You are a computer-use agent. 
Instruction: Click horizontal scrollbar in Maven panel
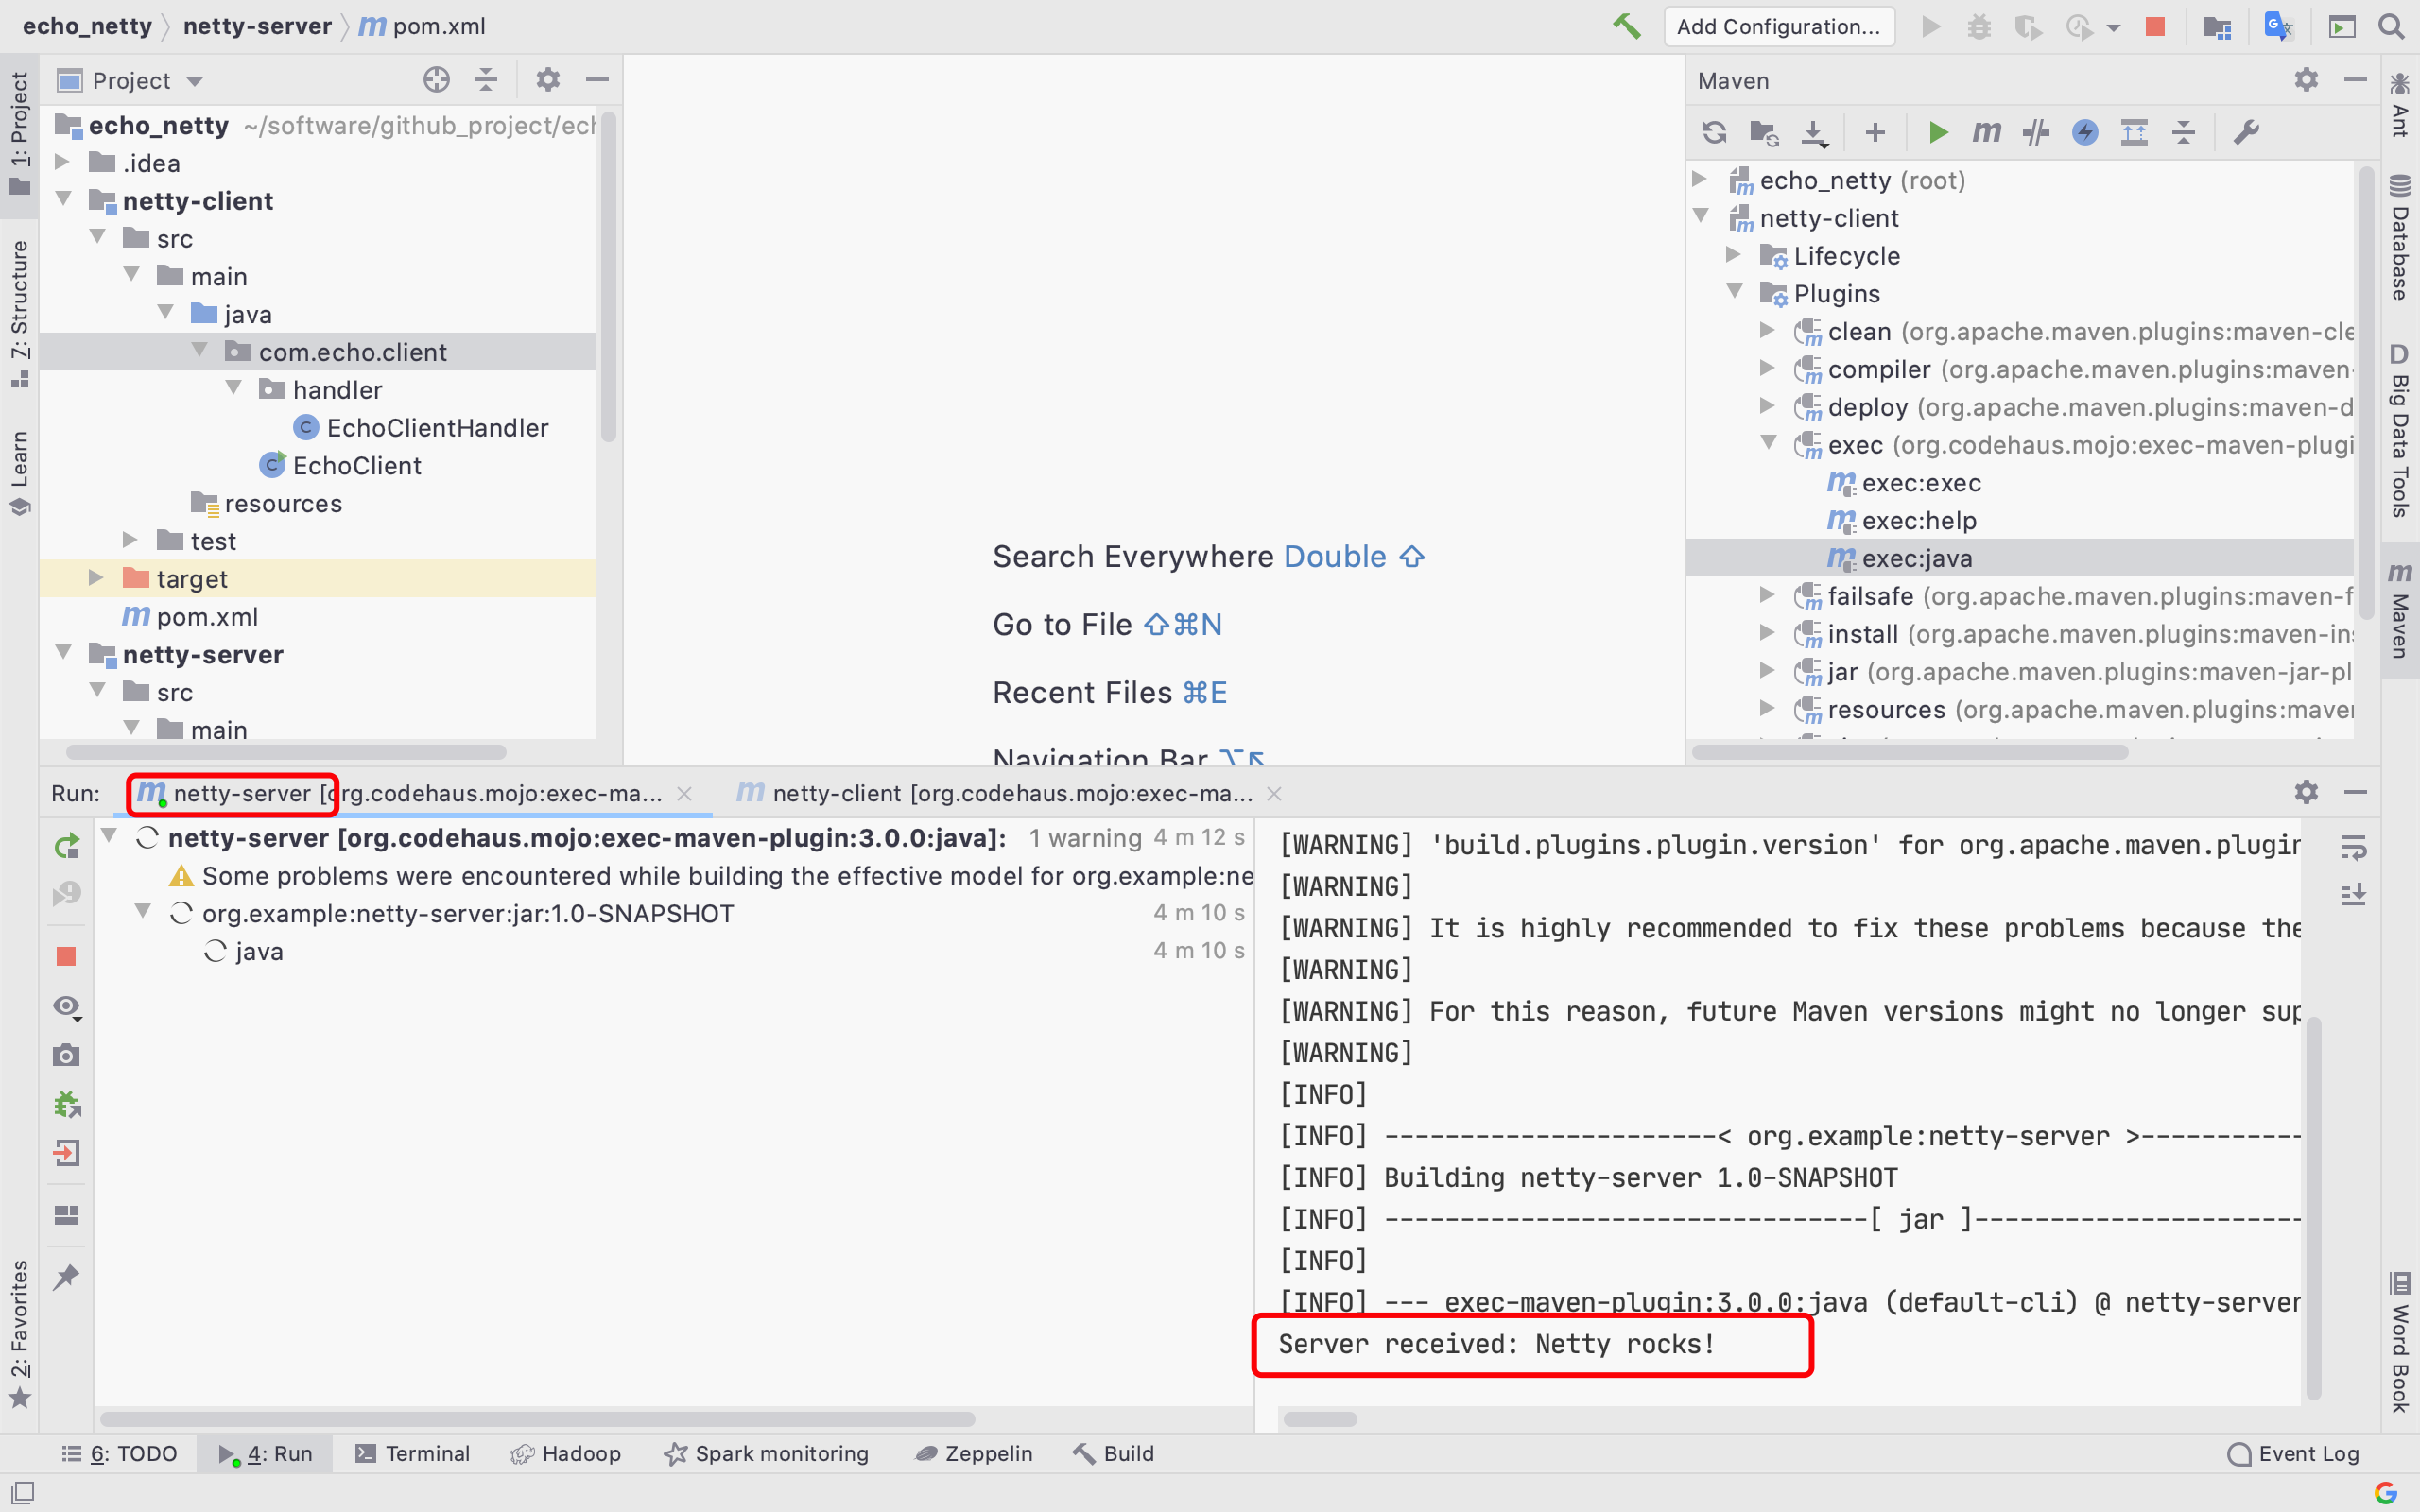pyautogui.click(x=1909, y=752)
